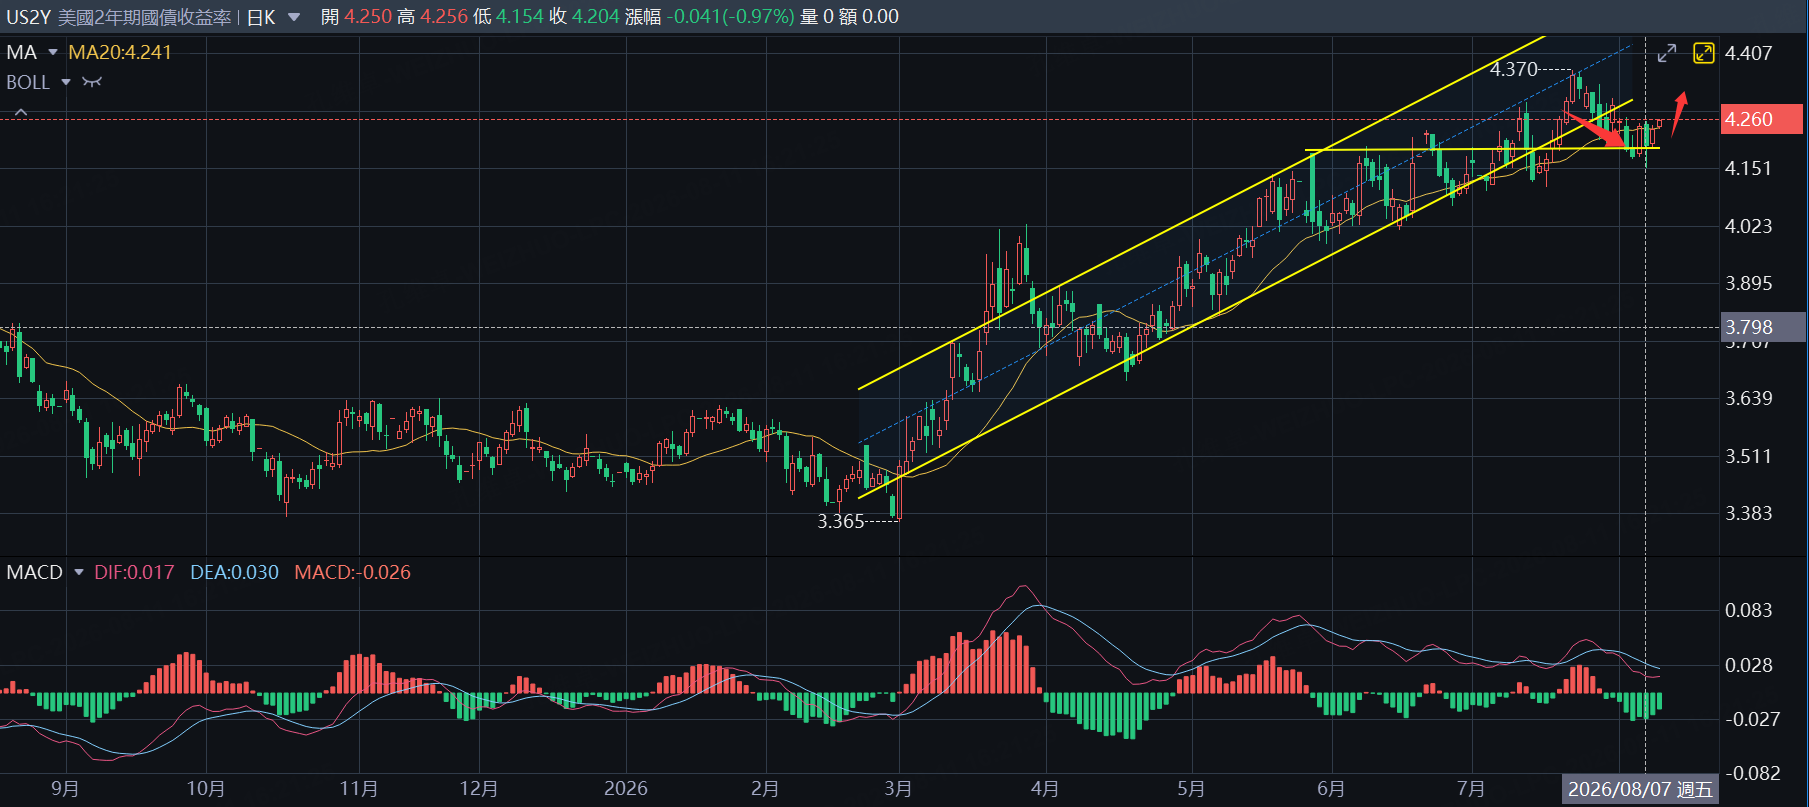The width and height of the screenshot is (1809, 807).
Task: Click the 美國2年期國債收益率 instrument name
Action: pos(144,17)
